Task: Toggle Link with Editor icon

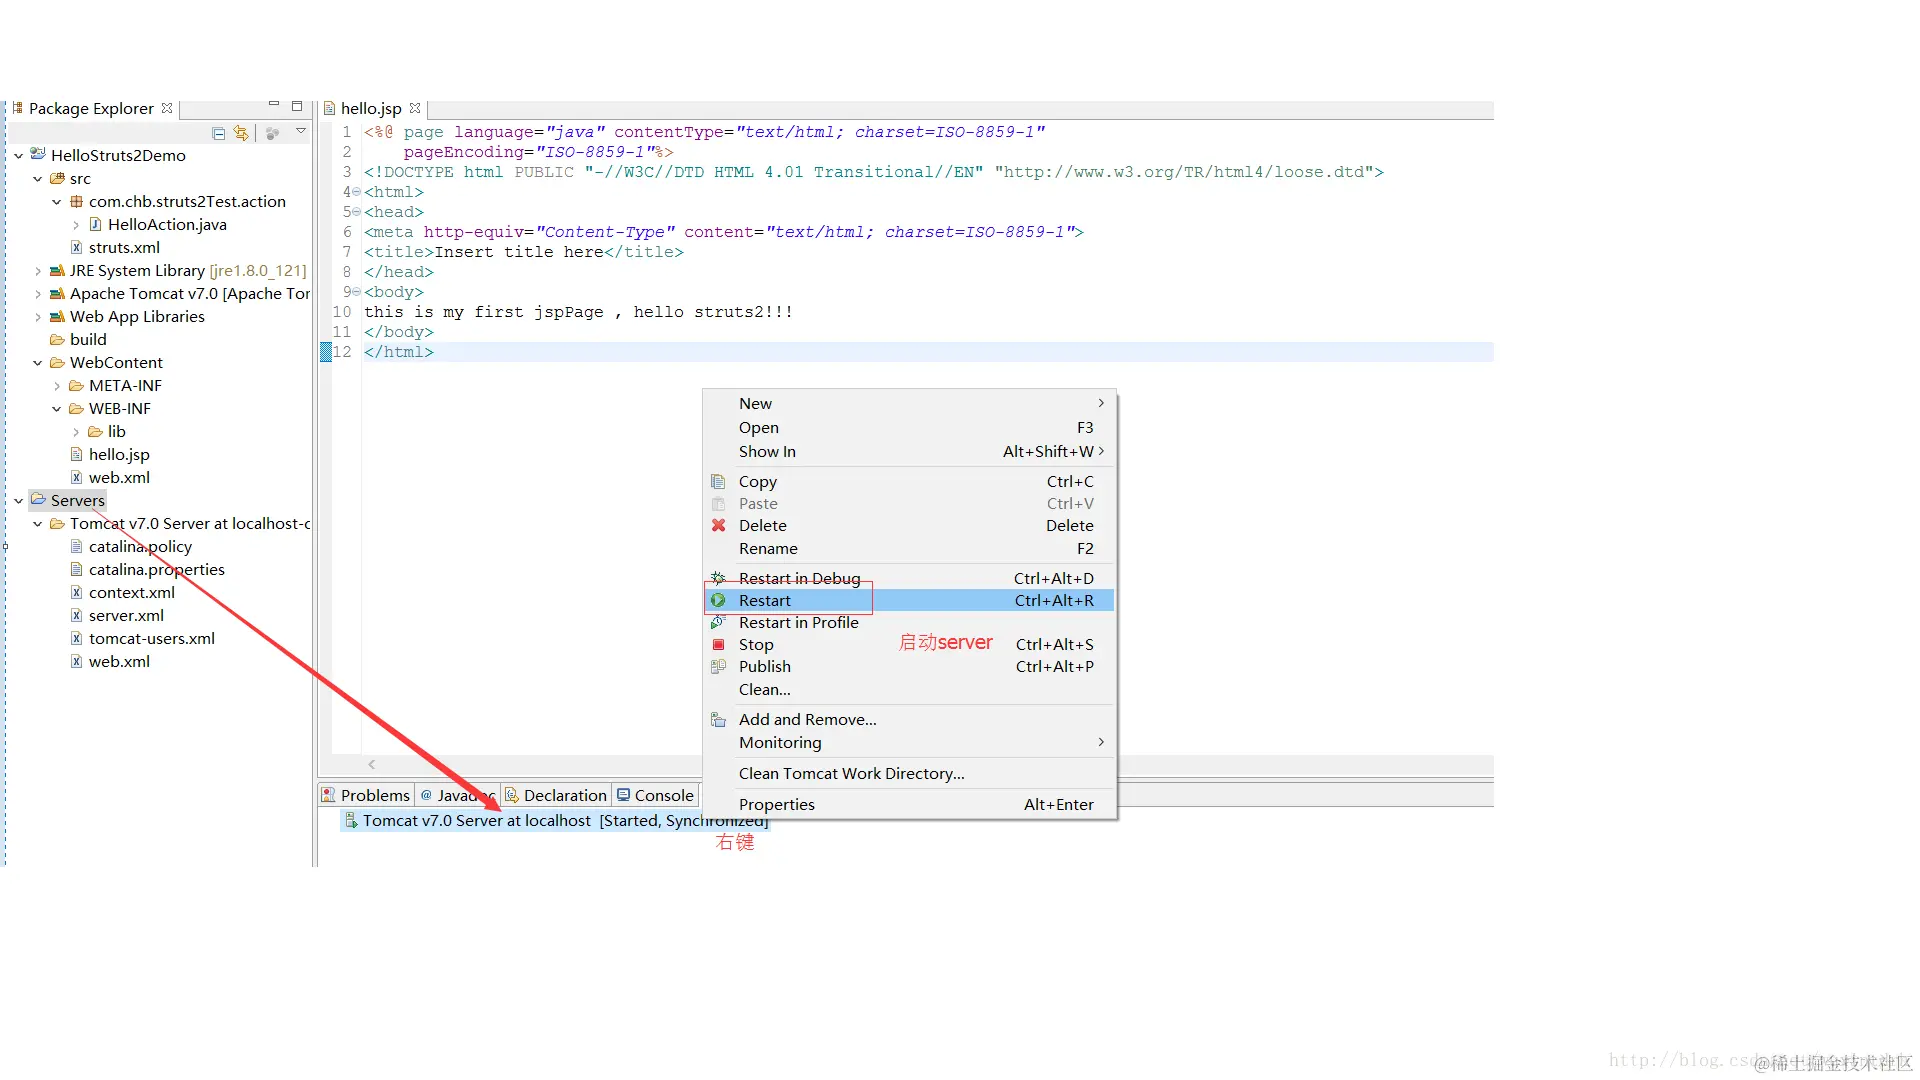Action: [241, 133]
